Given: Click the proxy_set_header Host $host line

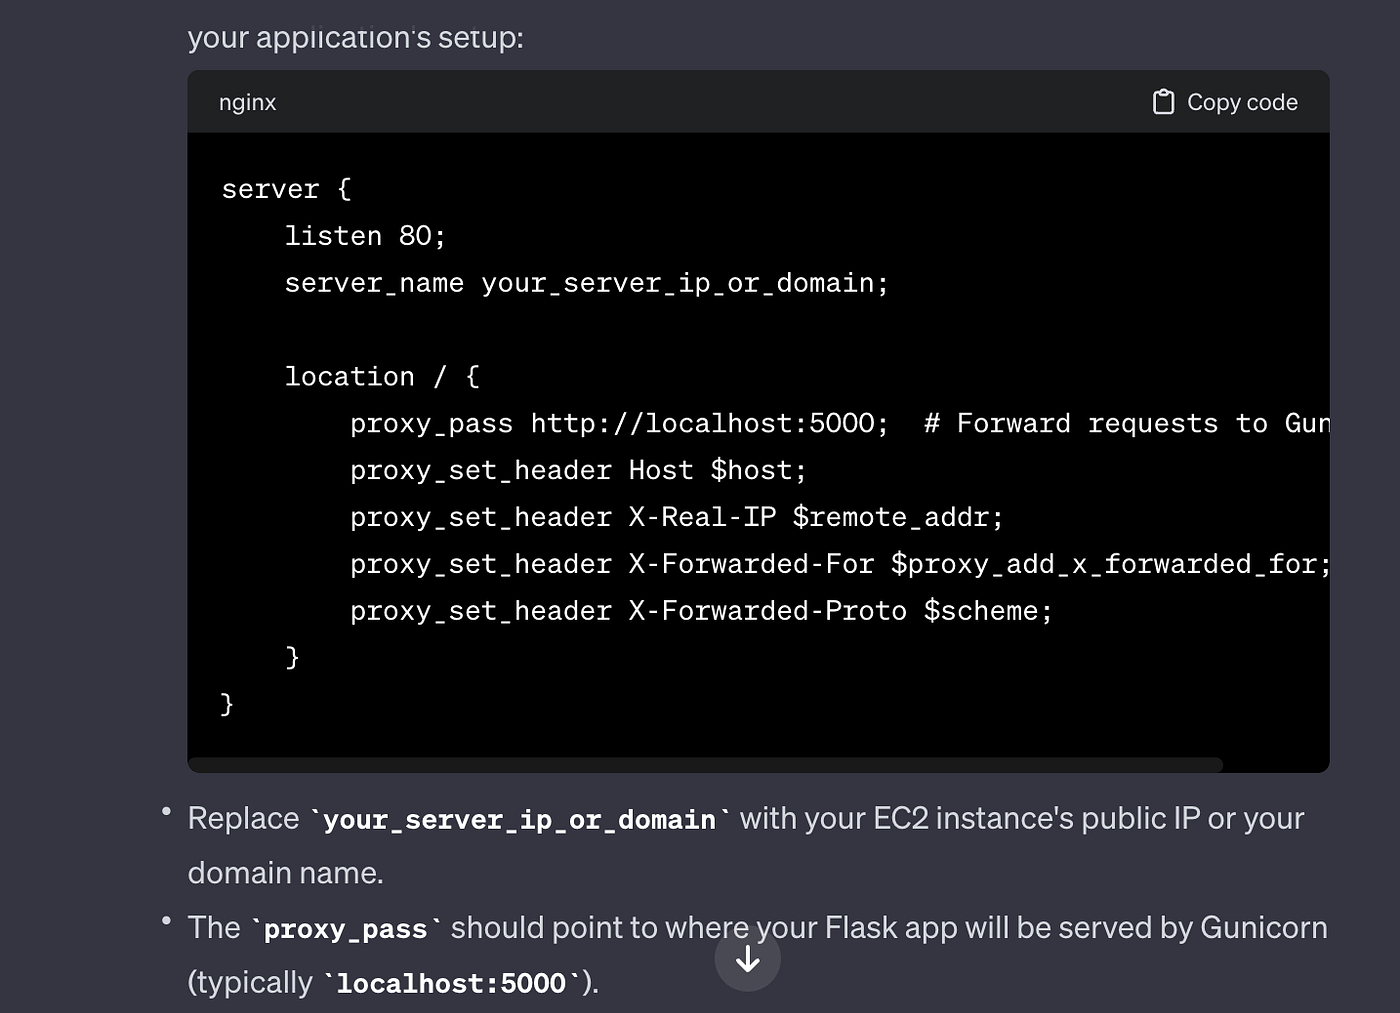Looking at the screenshot, I should pyautogui.click(x=578, y=471).
